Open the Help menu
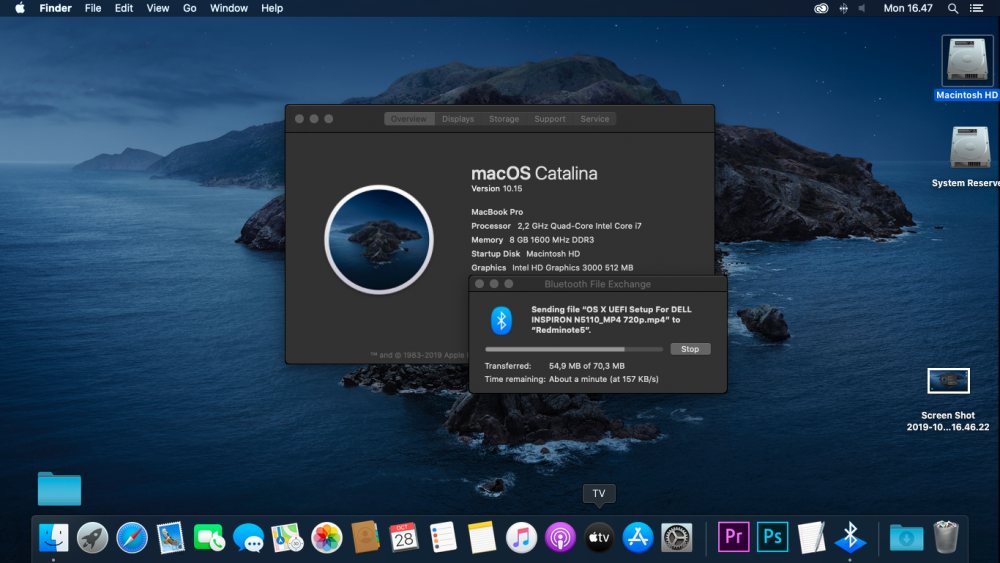Viewport: 1000px width, 563px height. coord(272,8)
